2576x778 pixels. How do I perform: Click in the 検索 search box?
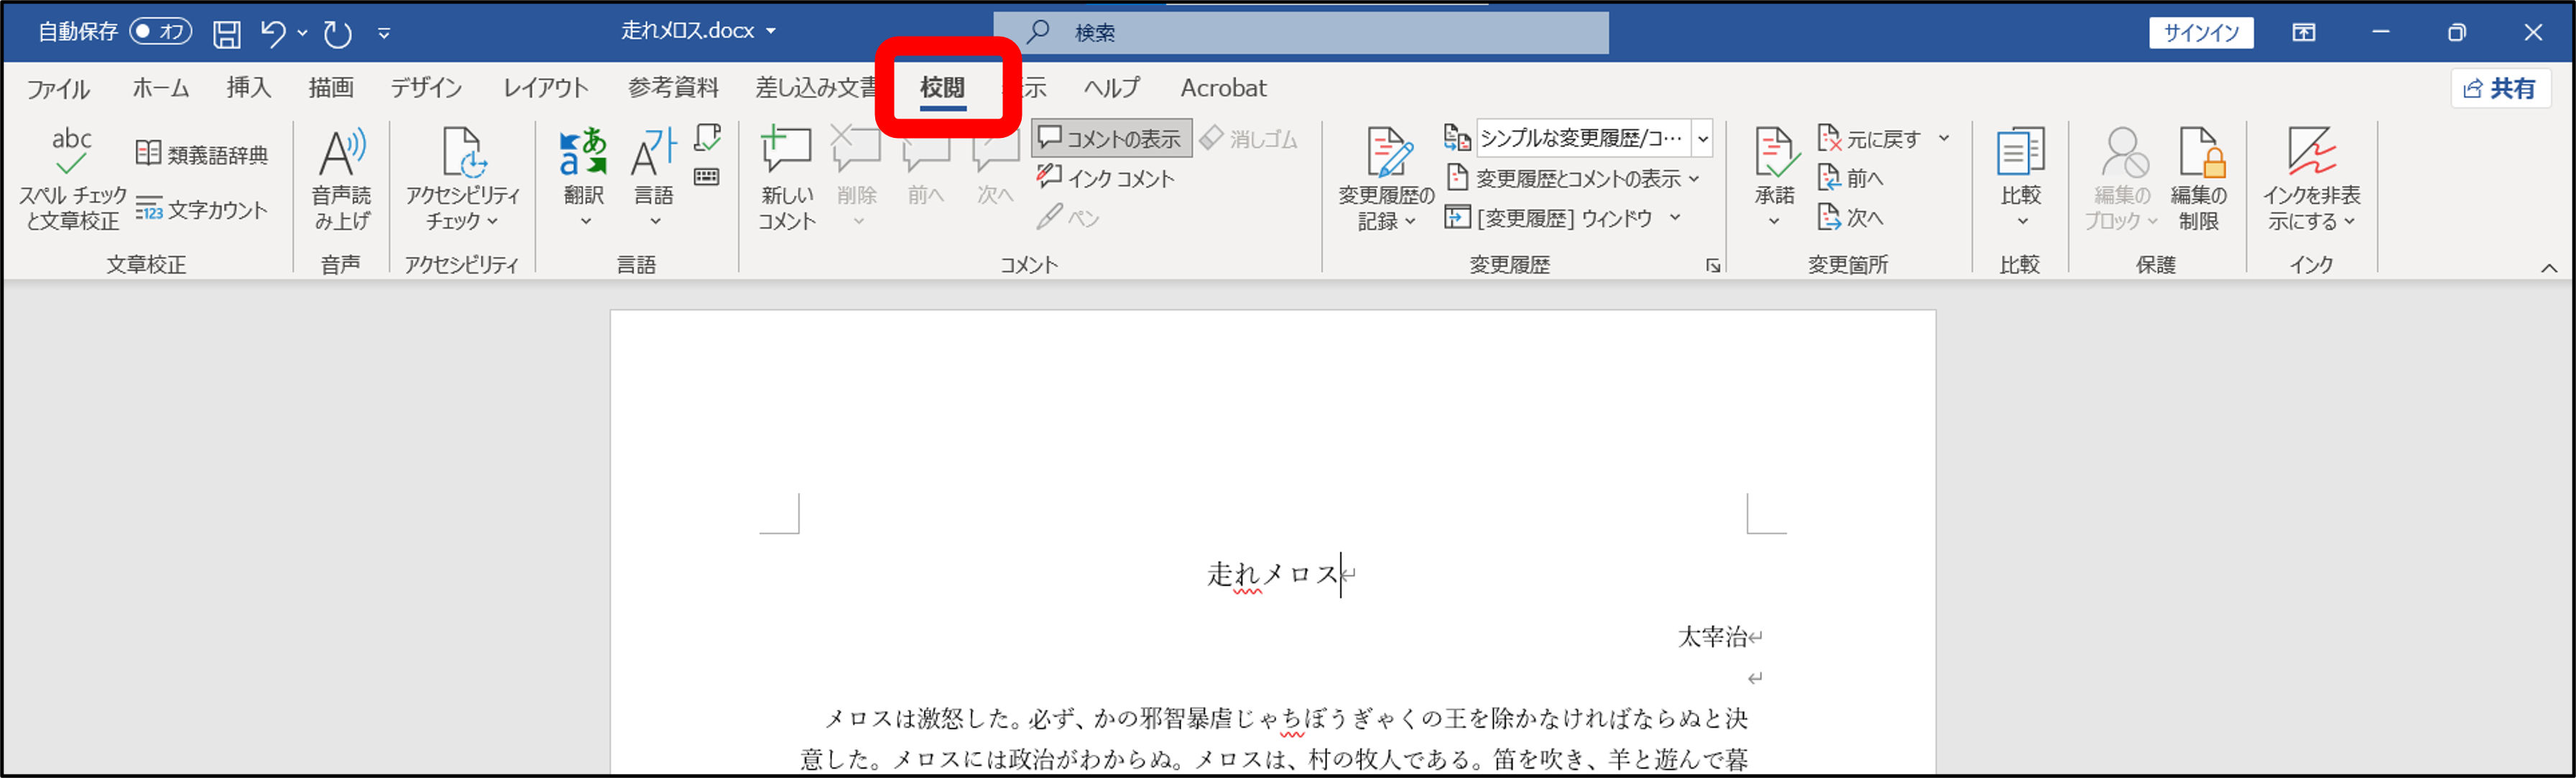click(x=1300, y=33)
